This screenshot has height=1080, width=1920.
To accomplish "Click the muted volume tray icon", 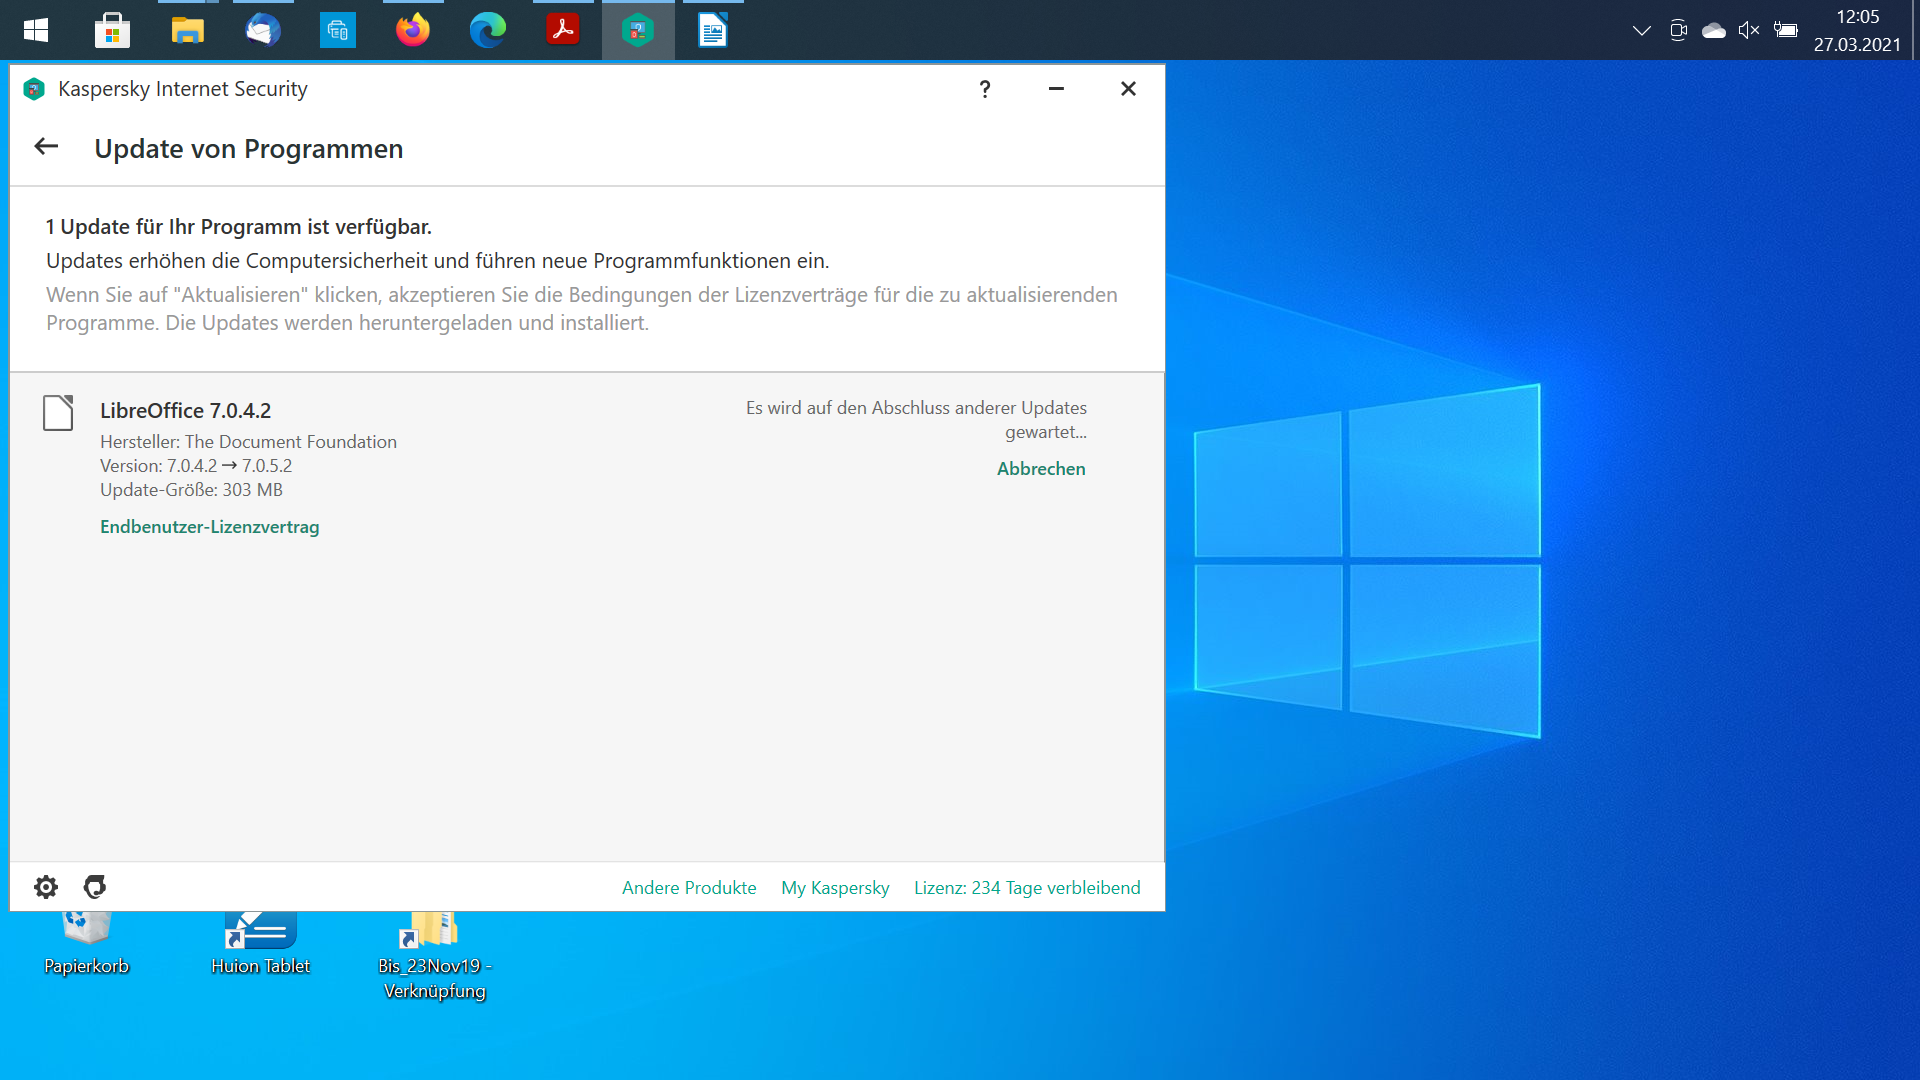I will click(1748, 30).
